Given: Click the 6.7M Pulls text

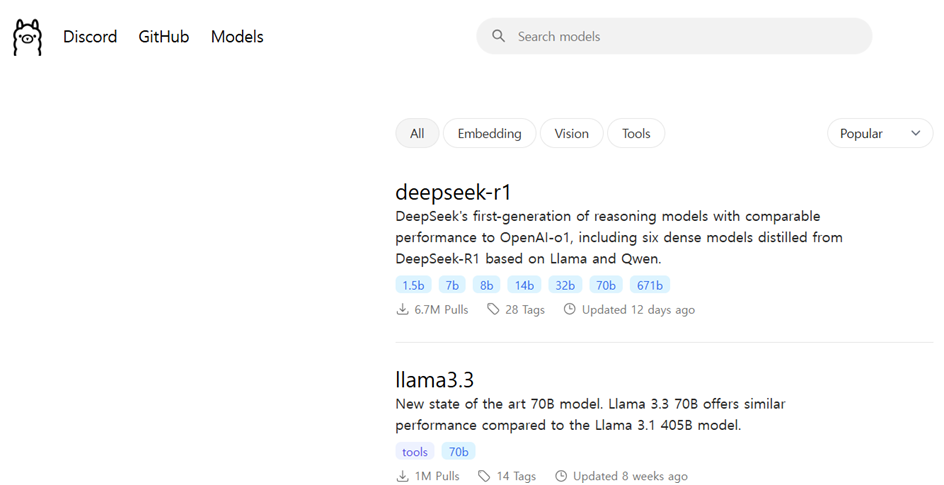Looking at the screenshot, I should pos(441,309).
